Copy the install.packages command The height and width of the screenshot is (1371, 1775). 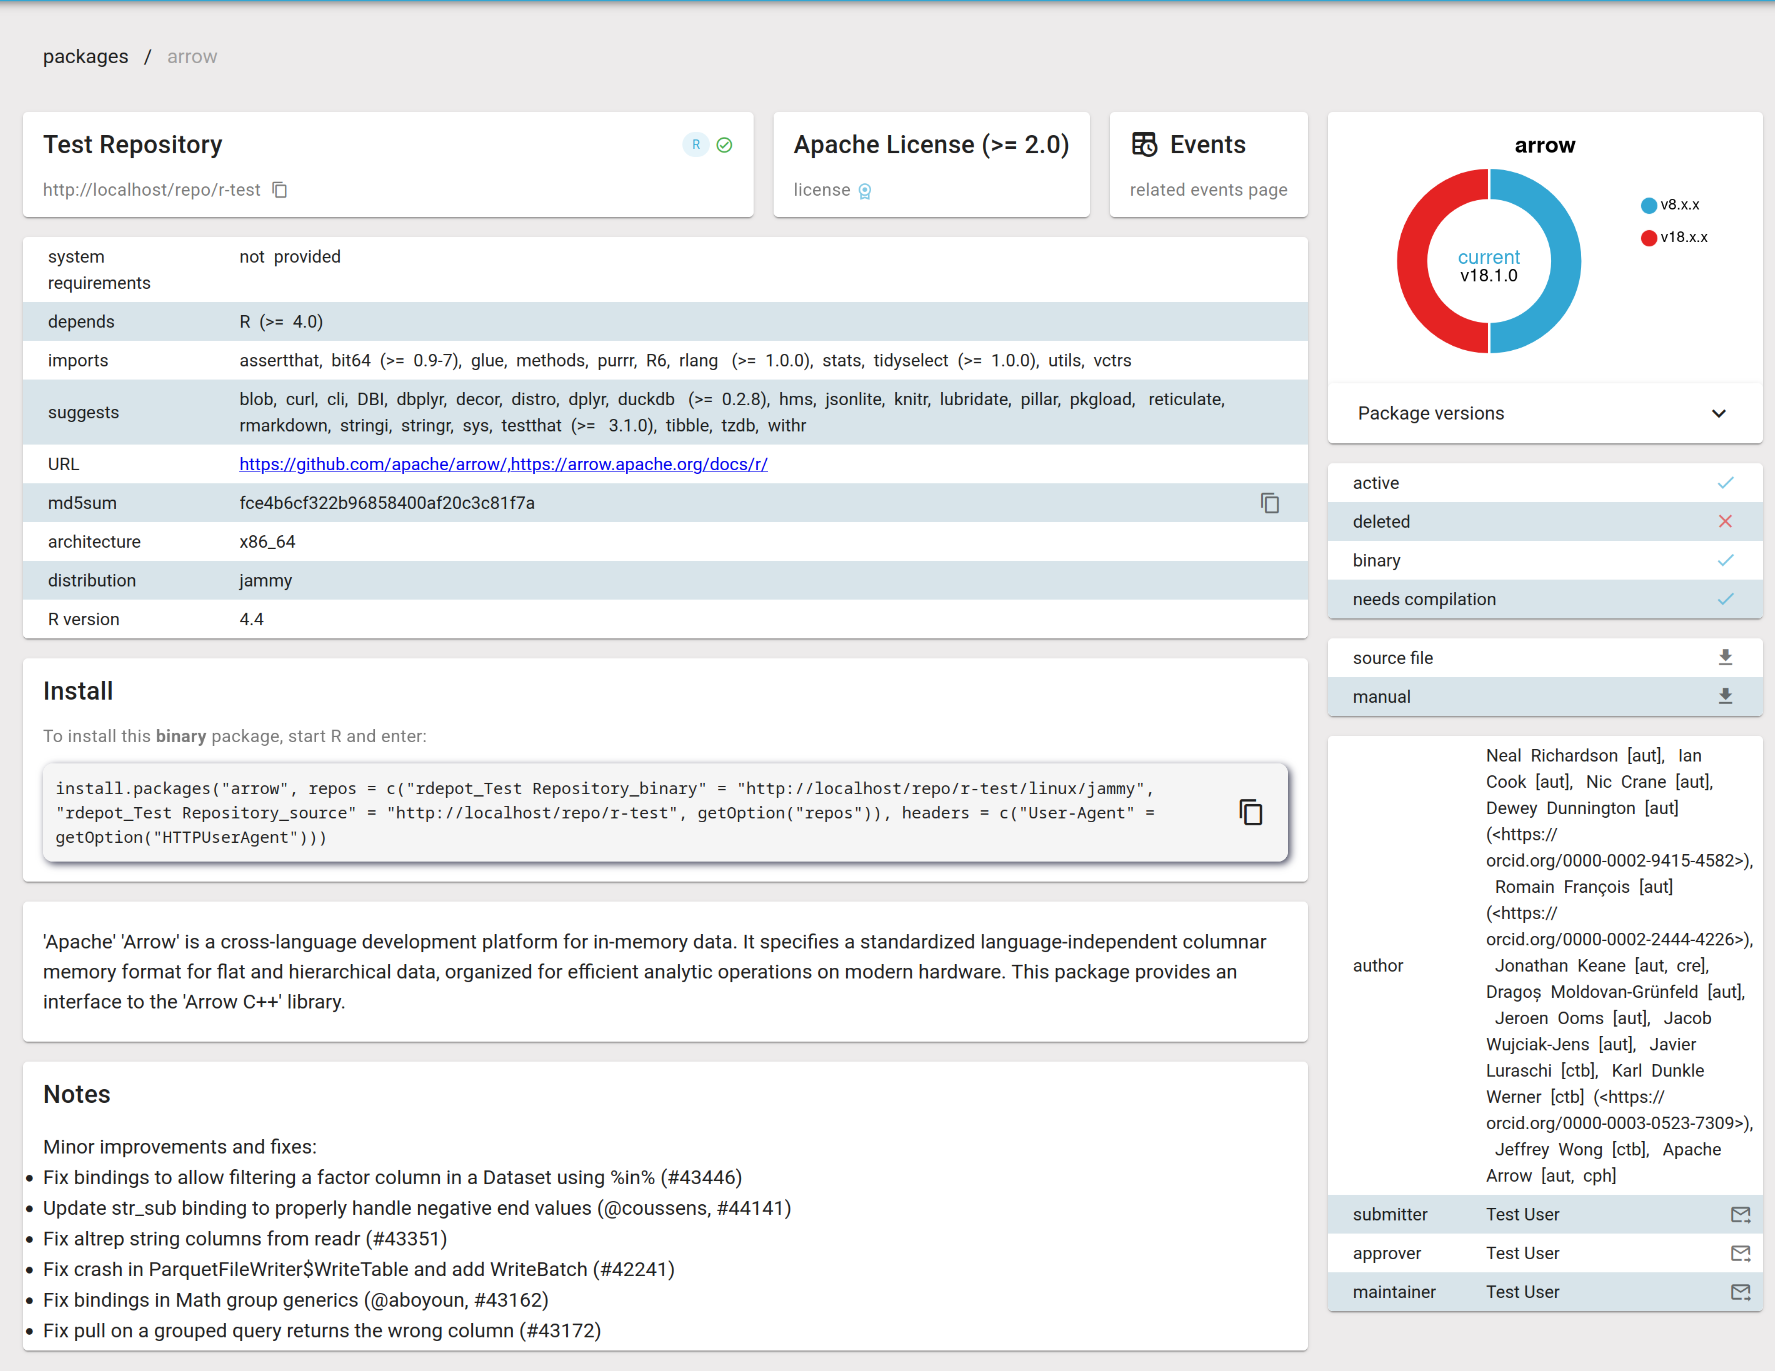pos(1251,812)
